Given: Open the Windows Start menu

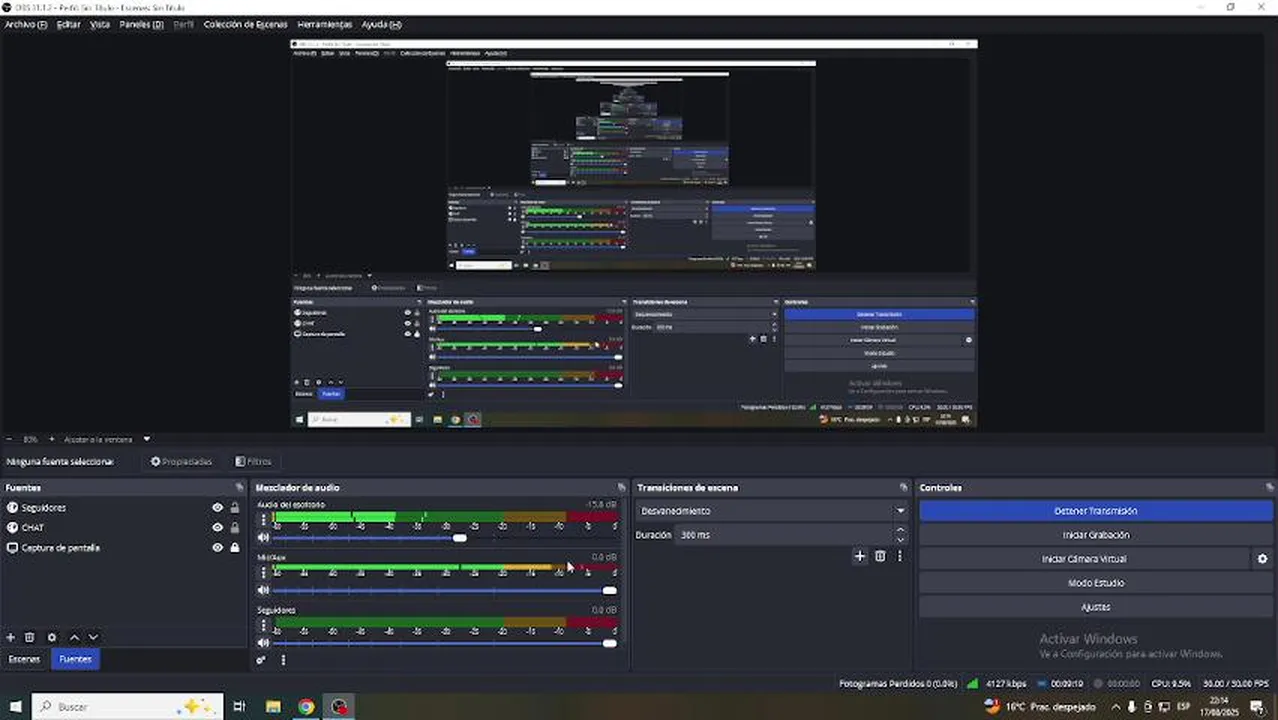Looking at the screenshot, I should pyautogui.click(x=15, y=706).
